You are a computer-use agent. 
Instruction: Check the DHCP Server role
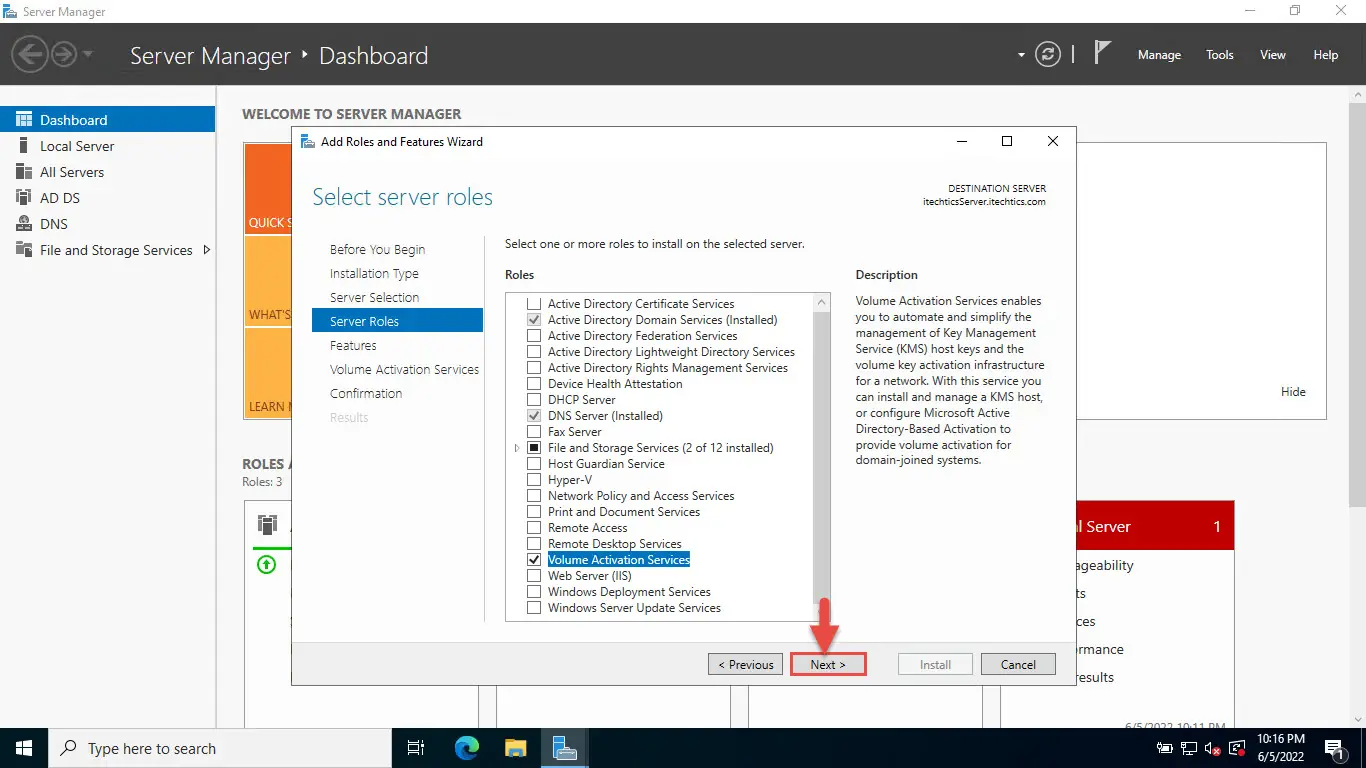[x=534, y=400]
